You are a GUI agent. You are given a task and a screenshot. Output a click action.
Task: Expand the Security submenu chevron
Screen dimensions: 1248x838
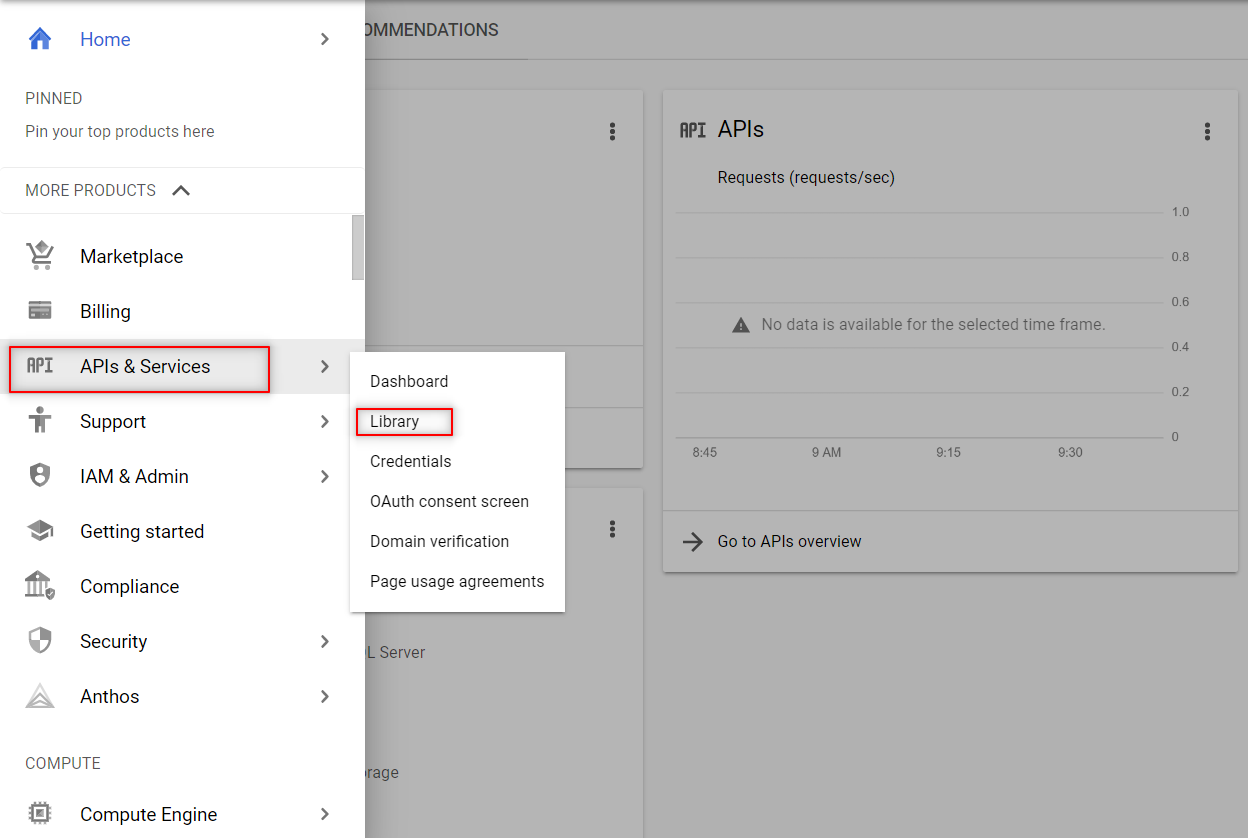coord(324,641)
